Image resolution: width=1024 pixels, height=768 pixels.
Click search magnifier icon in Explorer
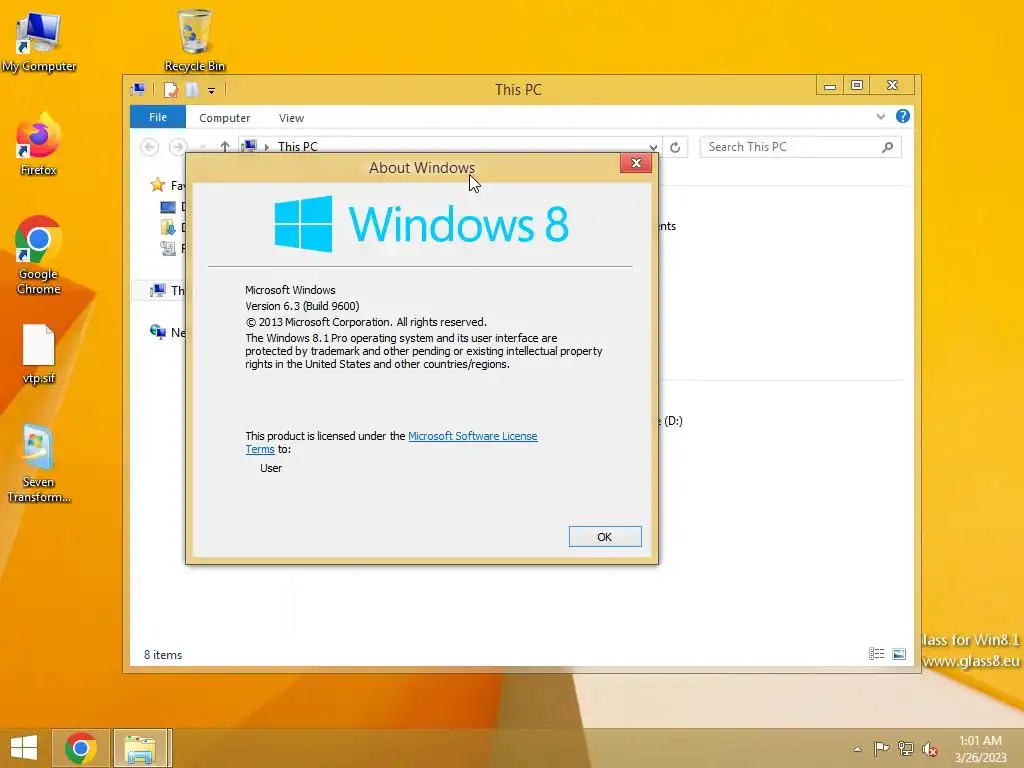pyautogui.click(x=887, y=147)
